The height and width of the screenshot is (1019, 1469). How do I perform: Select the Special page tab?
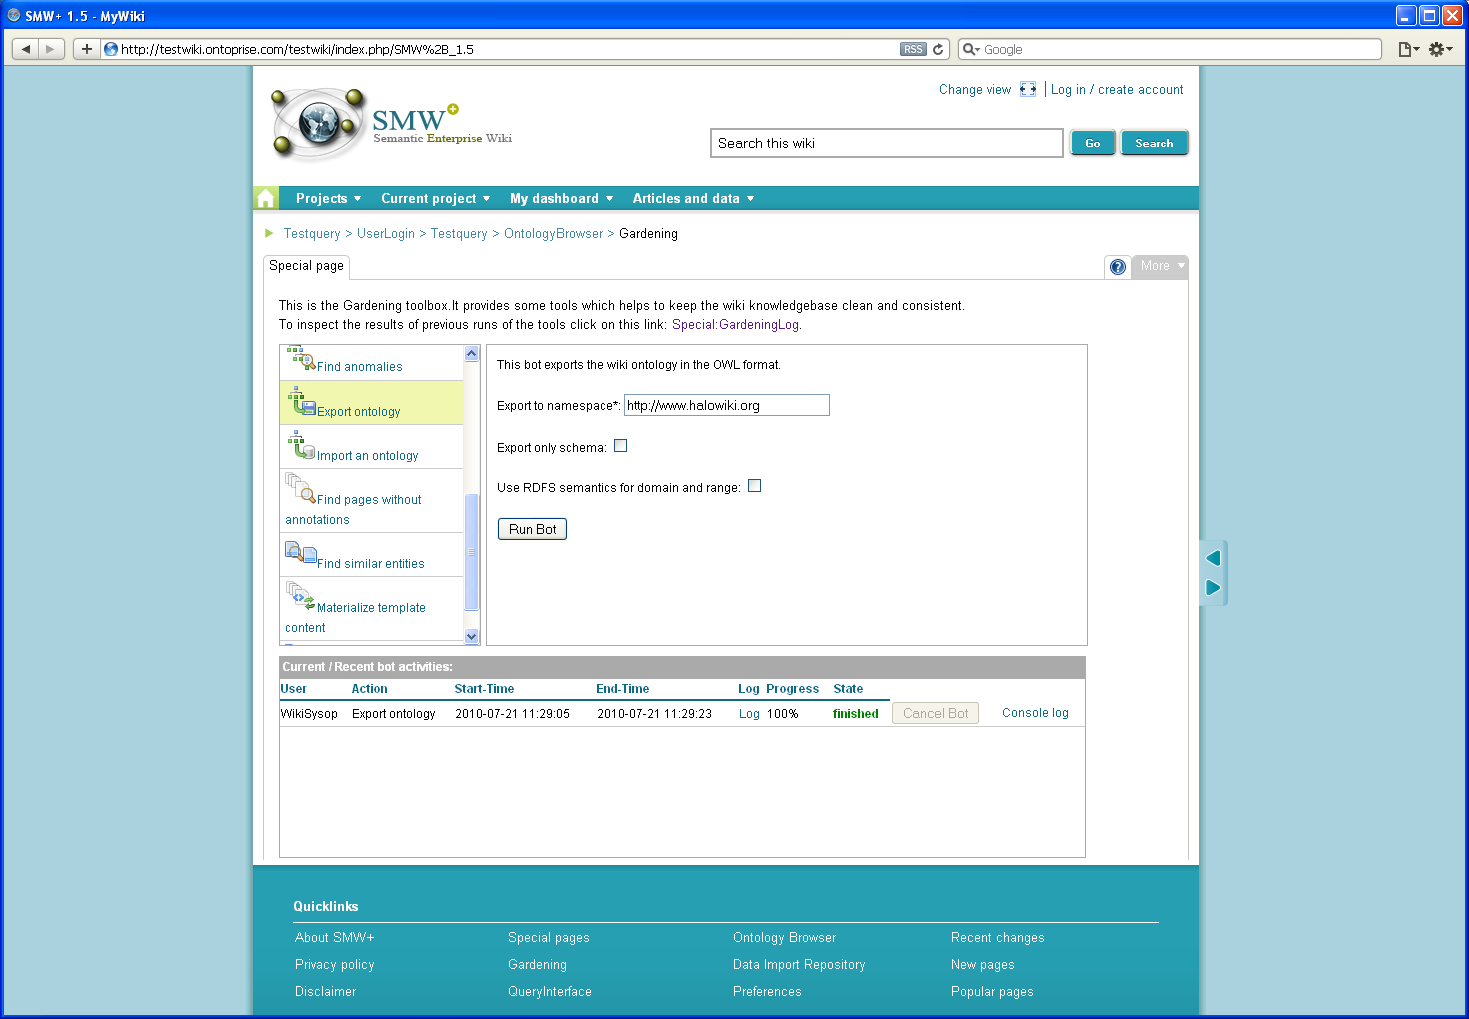(x=306, y=266)
